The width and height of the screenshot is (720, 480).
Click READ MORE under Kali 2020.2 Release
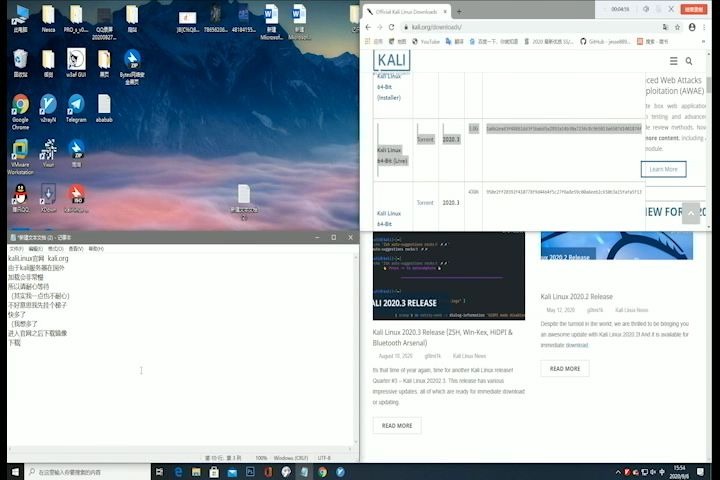[565, 369]
